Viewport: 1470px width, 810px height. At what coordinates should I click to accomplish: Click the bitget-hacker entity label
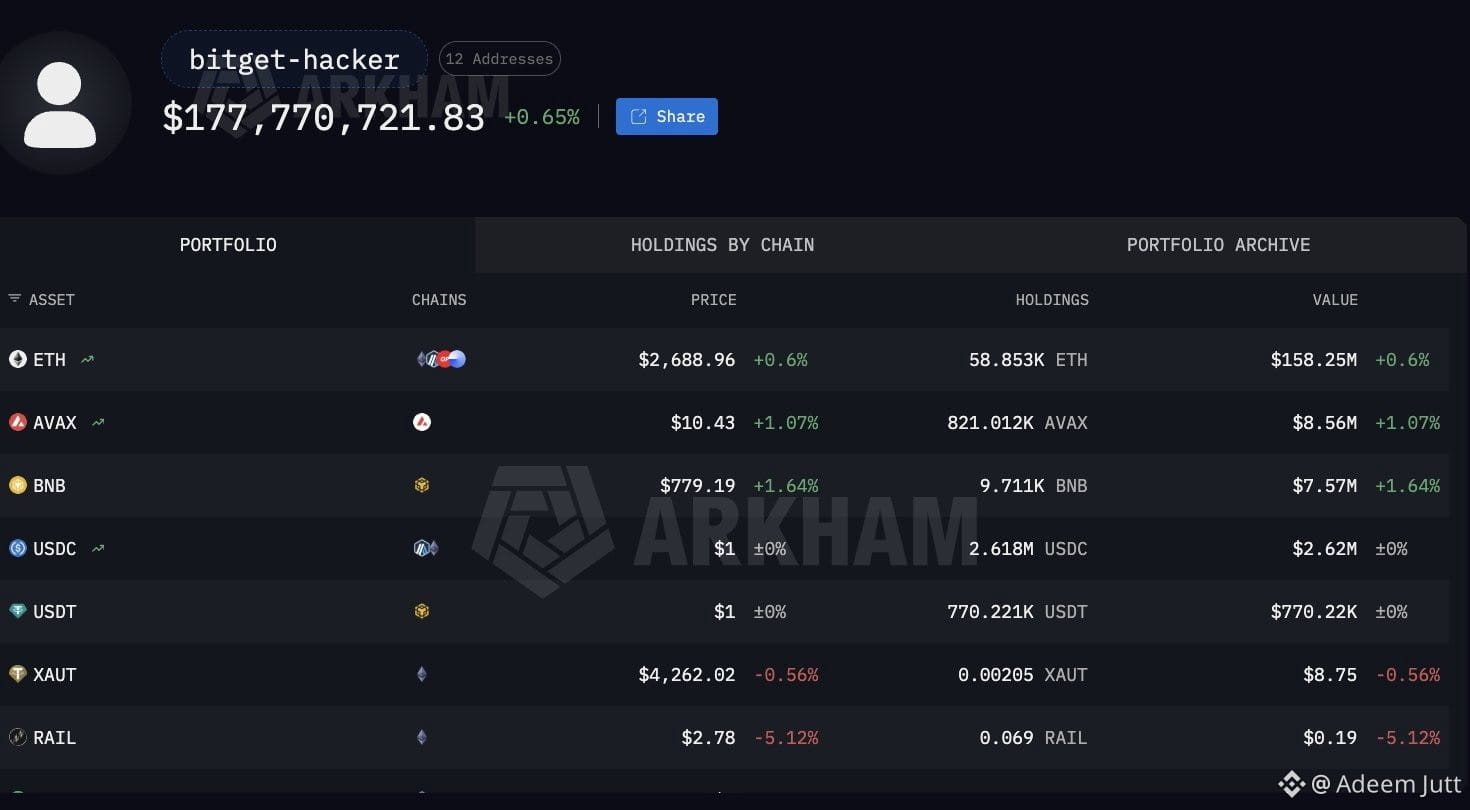294,59
